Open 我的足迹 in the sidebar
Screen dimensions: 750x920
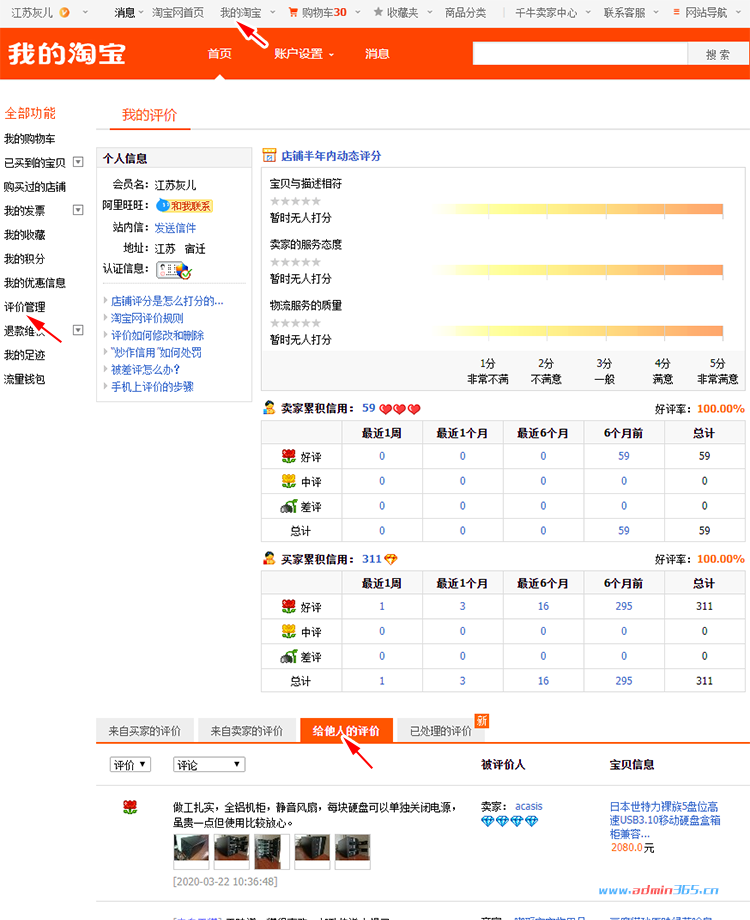(25, 355)
